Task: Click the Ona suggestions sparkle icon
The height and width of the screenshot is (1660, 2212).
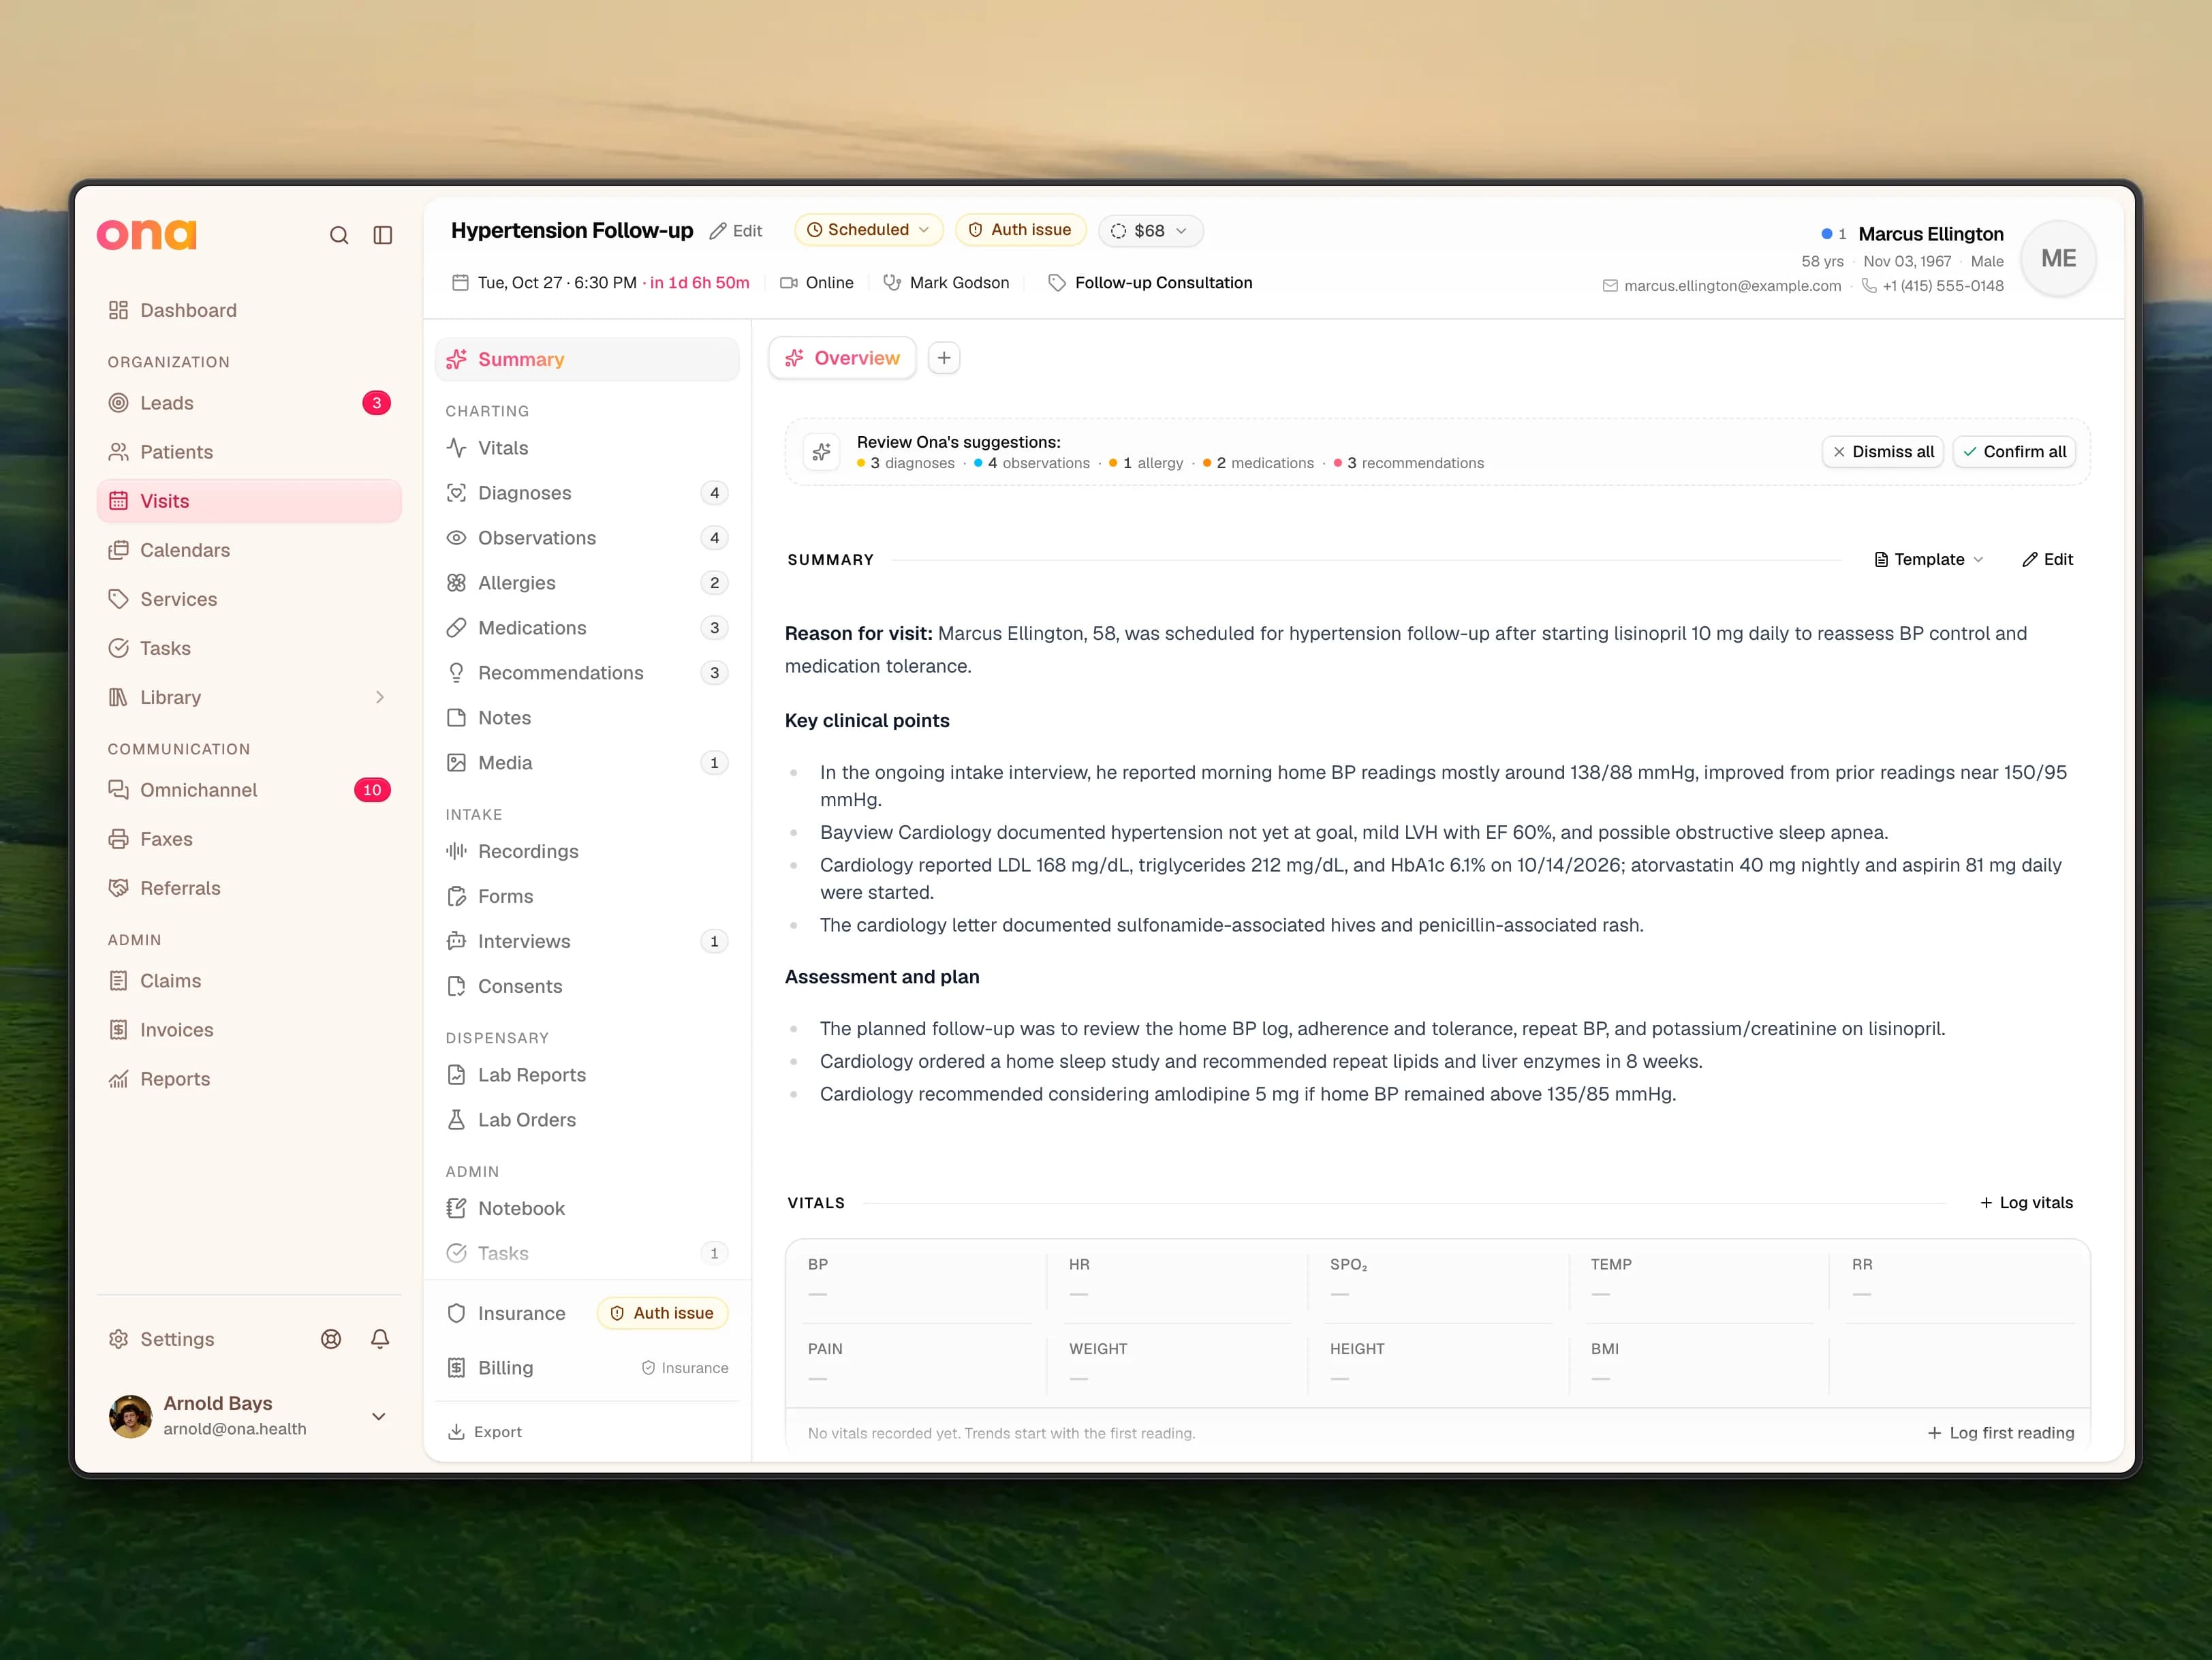Action: (x=822, y=452)
